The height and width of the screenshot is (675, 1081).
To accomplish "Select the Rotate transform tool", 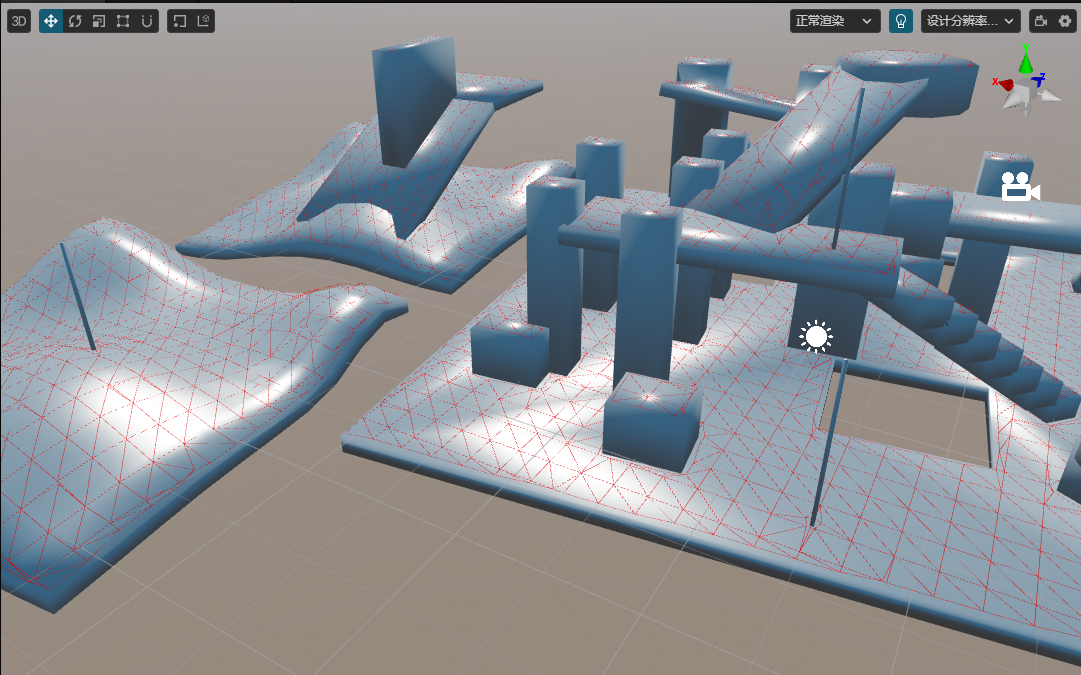I will (74, 21).
